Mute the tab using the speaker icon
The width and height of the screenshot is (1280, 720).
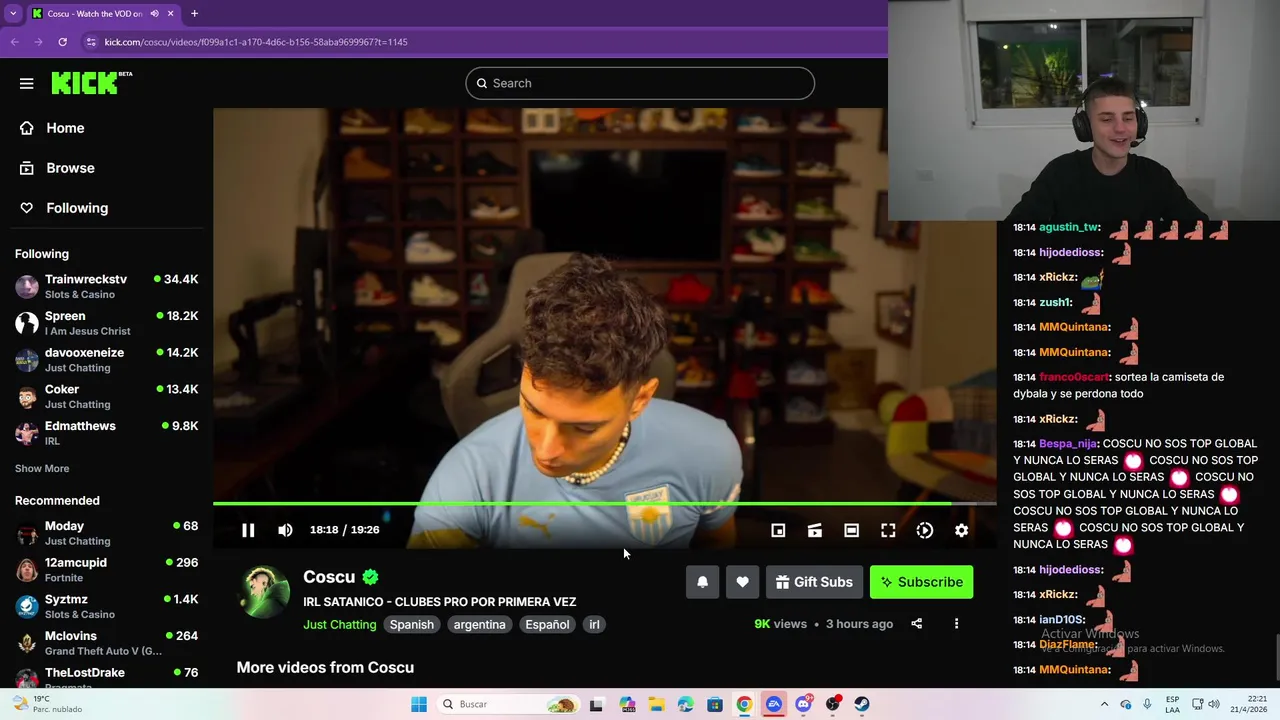154,13
